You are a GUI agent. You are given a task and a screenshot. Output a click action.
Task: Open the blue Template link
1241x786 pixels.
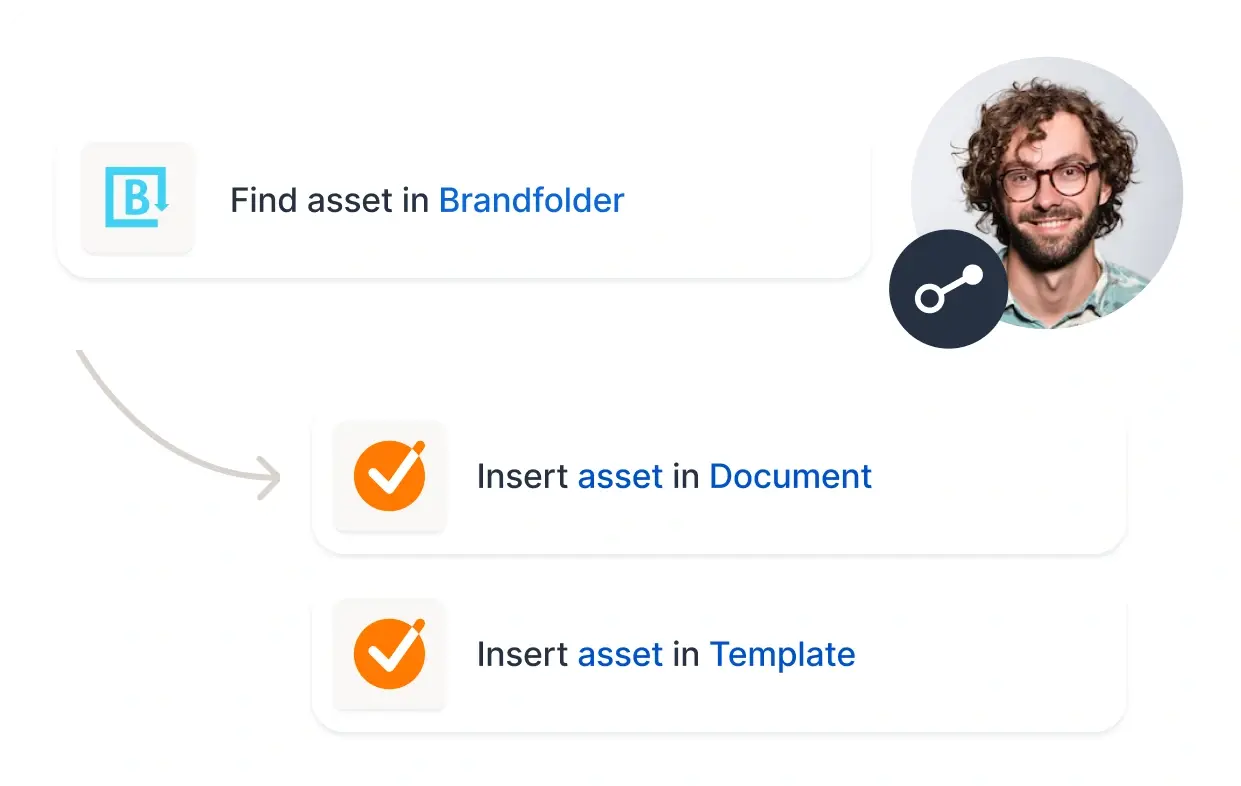click(x=782, y=654)
